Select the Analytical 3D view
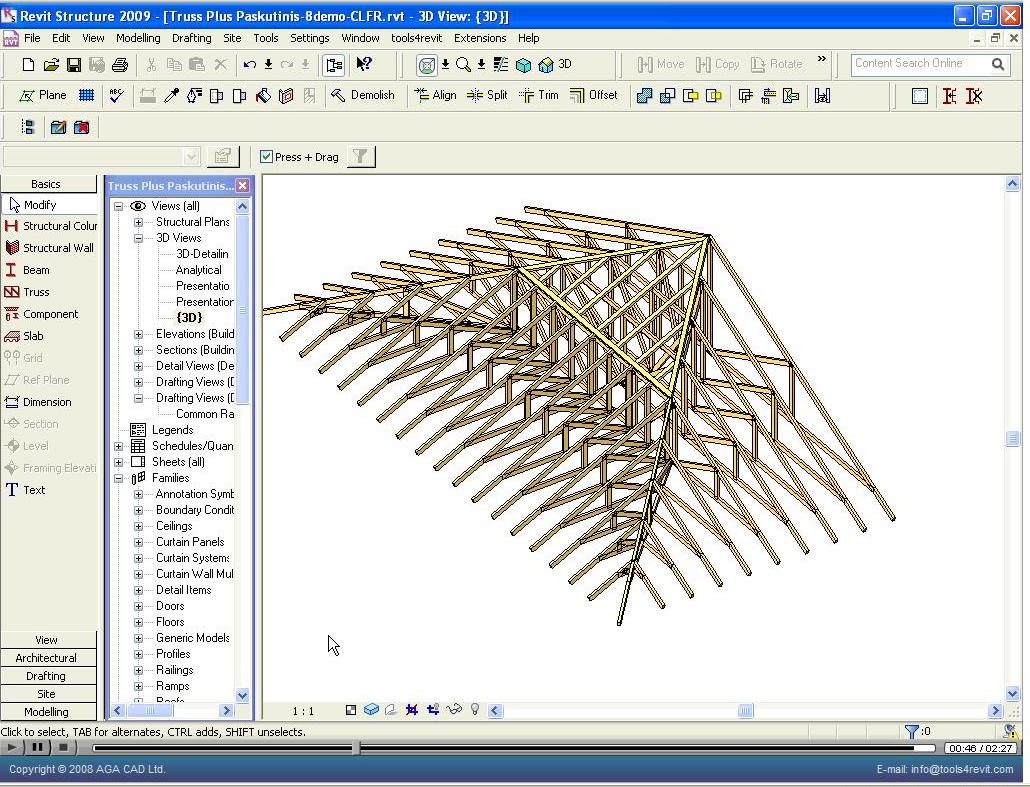The width and height of the screenshot is (1030, 787). click(x=198, y=270)
